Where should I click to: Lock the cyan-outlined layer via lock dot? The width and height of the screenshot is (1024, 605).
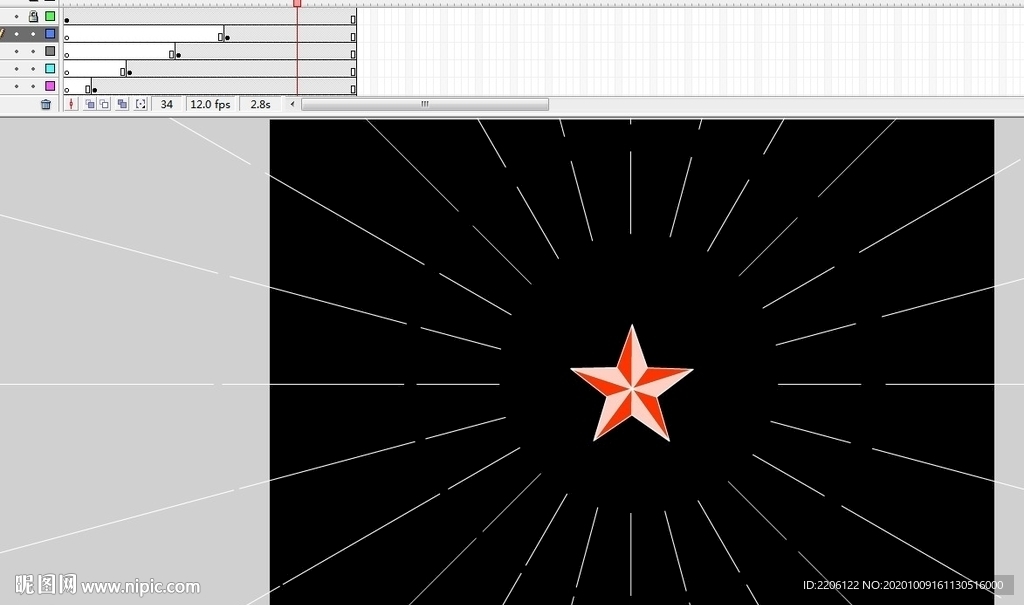pyautogui.click(x=33, y=69)
